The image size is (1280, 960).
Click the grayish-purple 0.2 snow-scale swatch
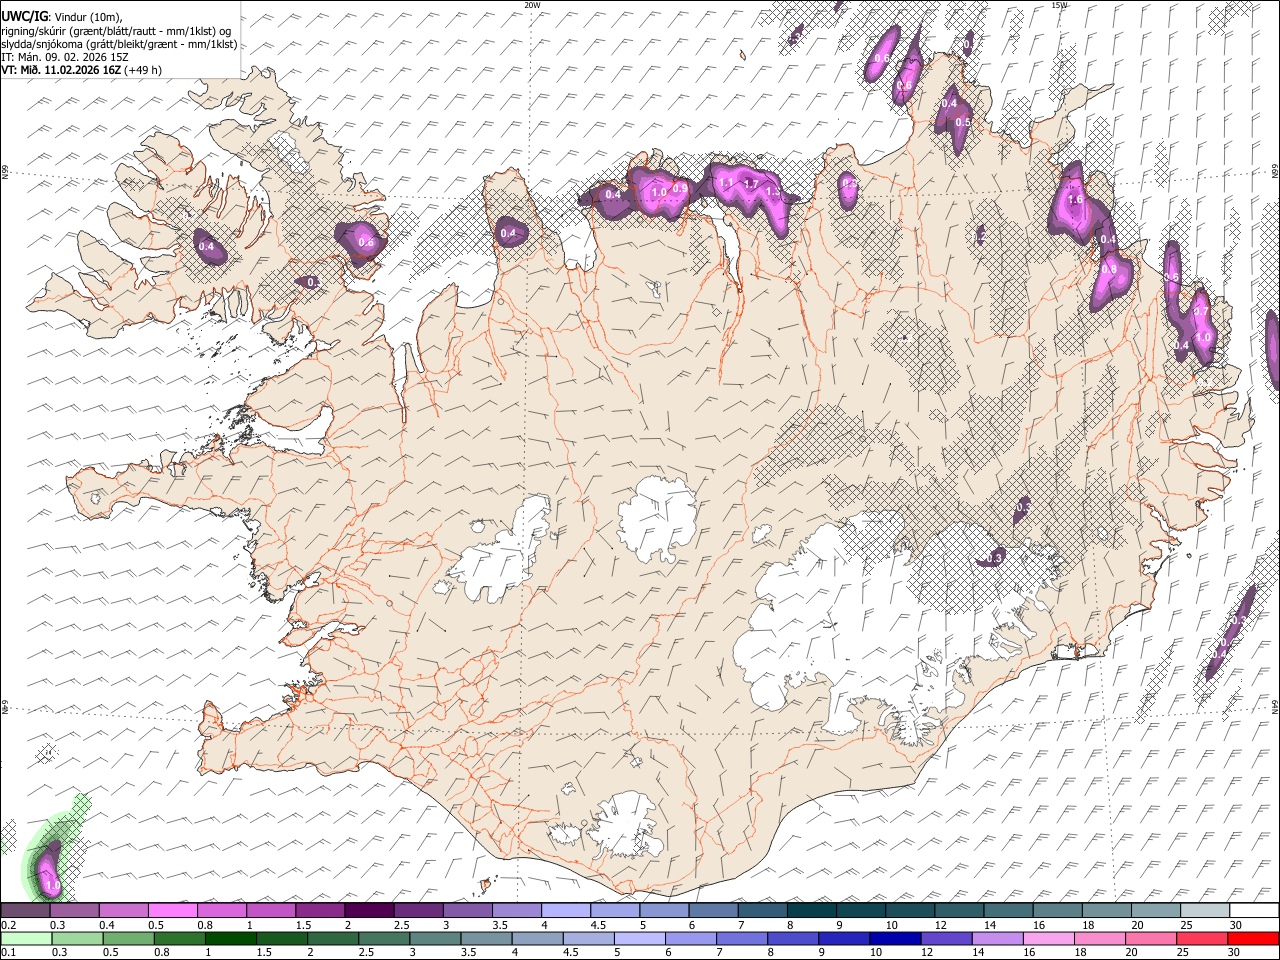pyautogui.click(x=25, y=910)
